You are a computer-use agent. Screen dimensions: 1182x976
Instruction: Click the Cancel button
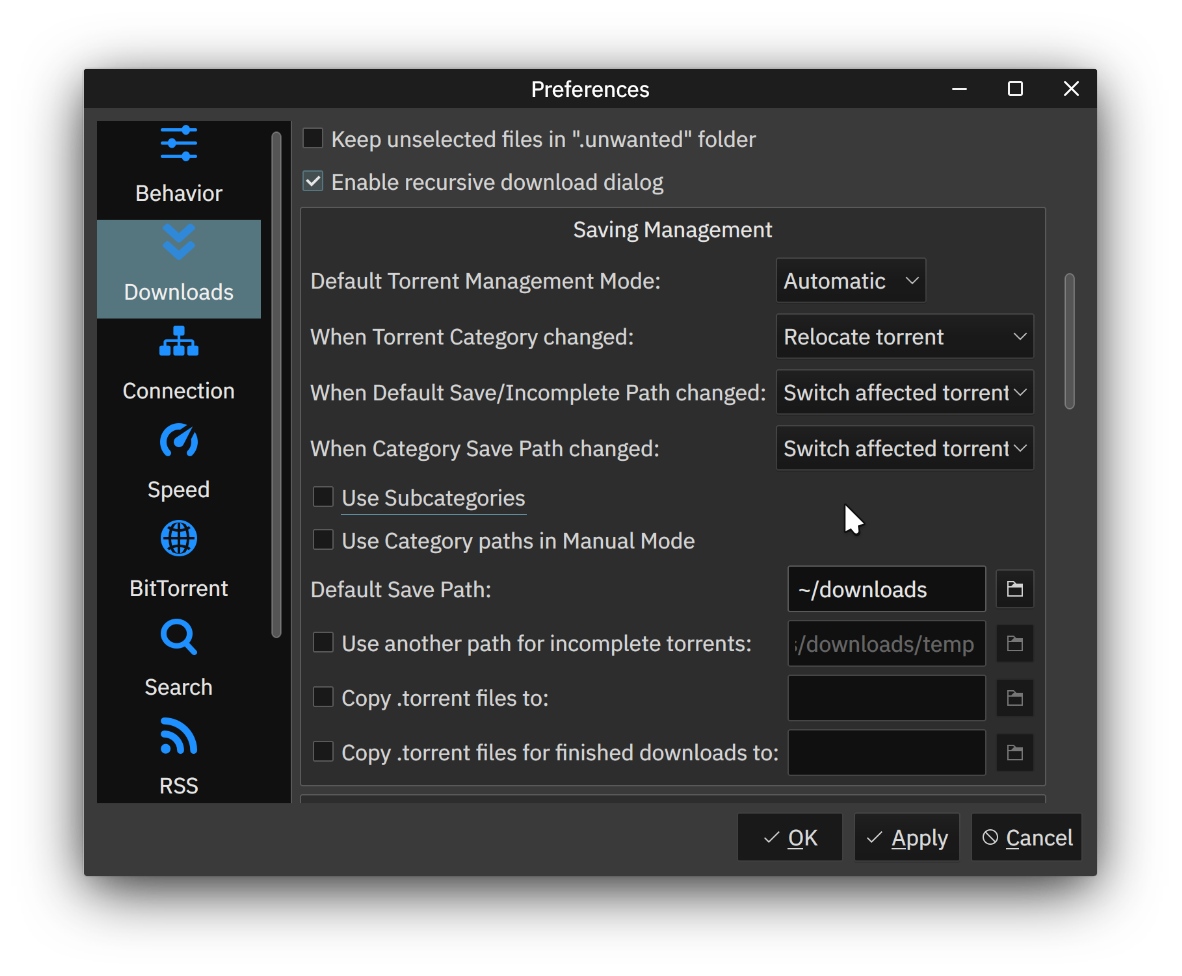(x=1027, y=837)
